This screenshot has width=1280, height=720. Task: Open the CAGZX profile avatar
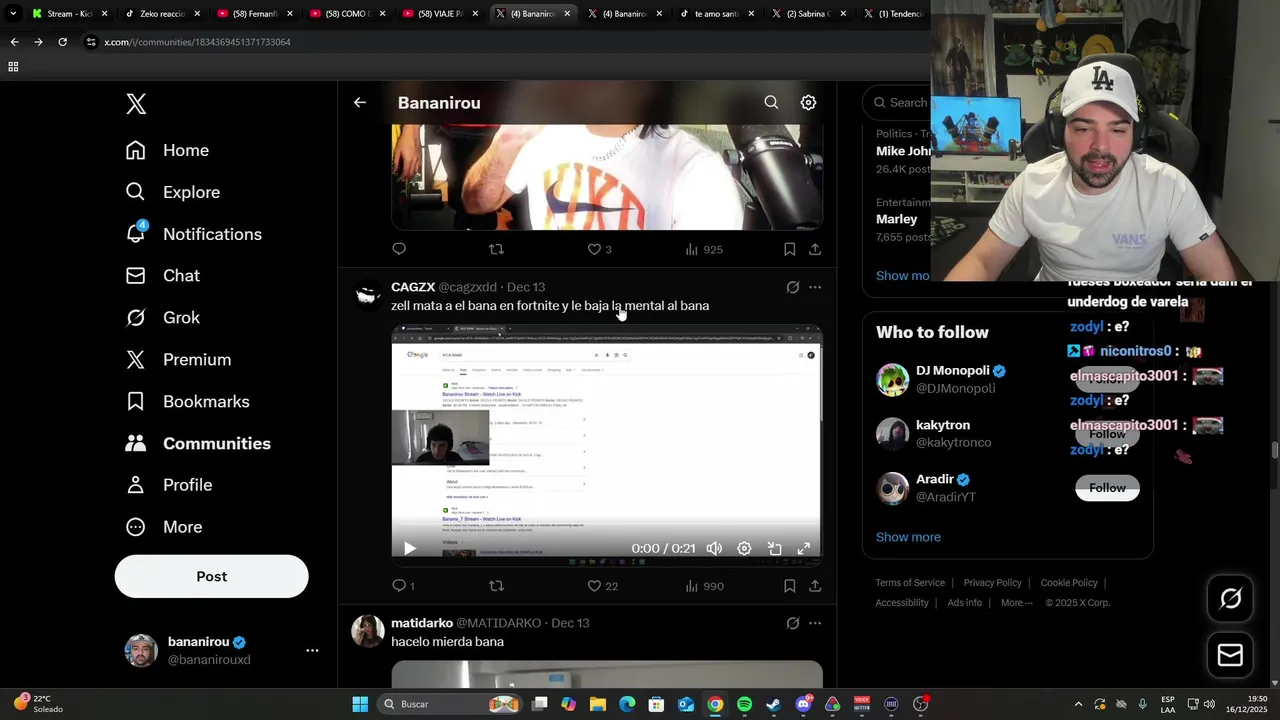(x=368, y=295)
